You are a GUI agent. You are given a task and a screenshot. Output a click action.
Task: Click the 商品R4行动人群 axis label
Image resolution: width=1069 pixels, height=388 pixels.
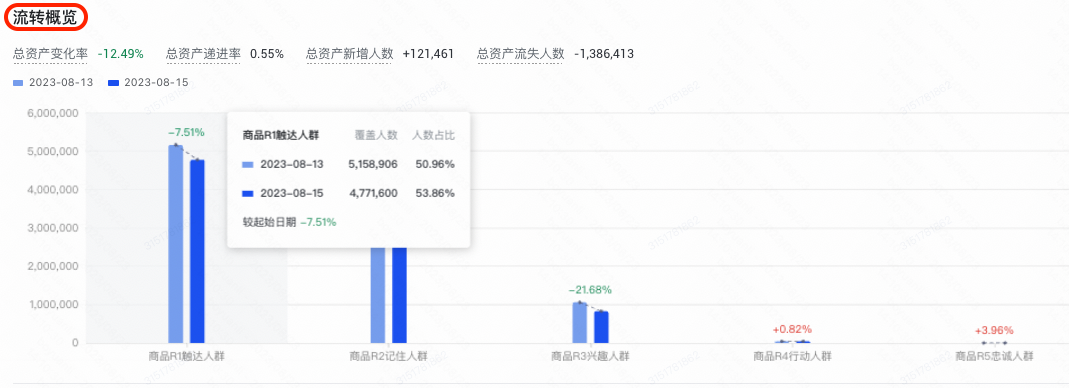[x=793, y=356]
